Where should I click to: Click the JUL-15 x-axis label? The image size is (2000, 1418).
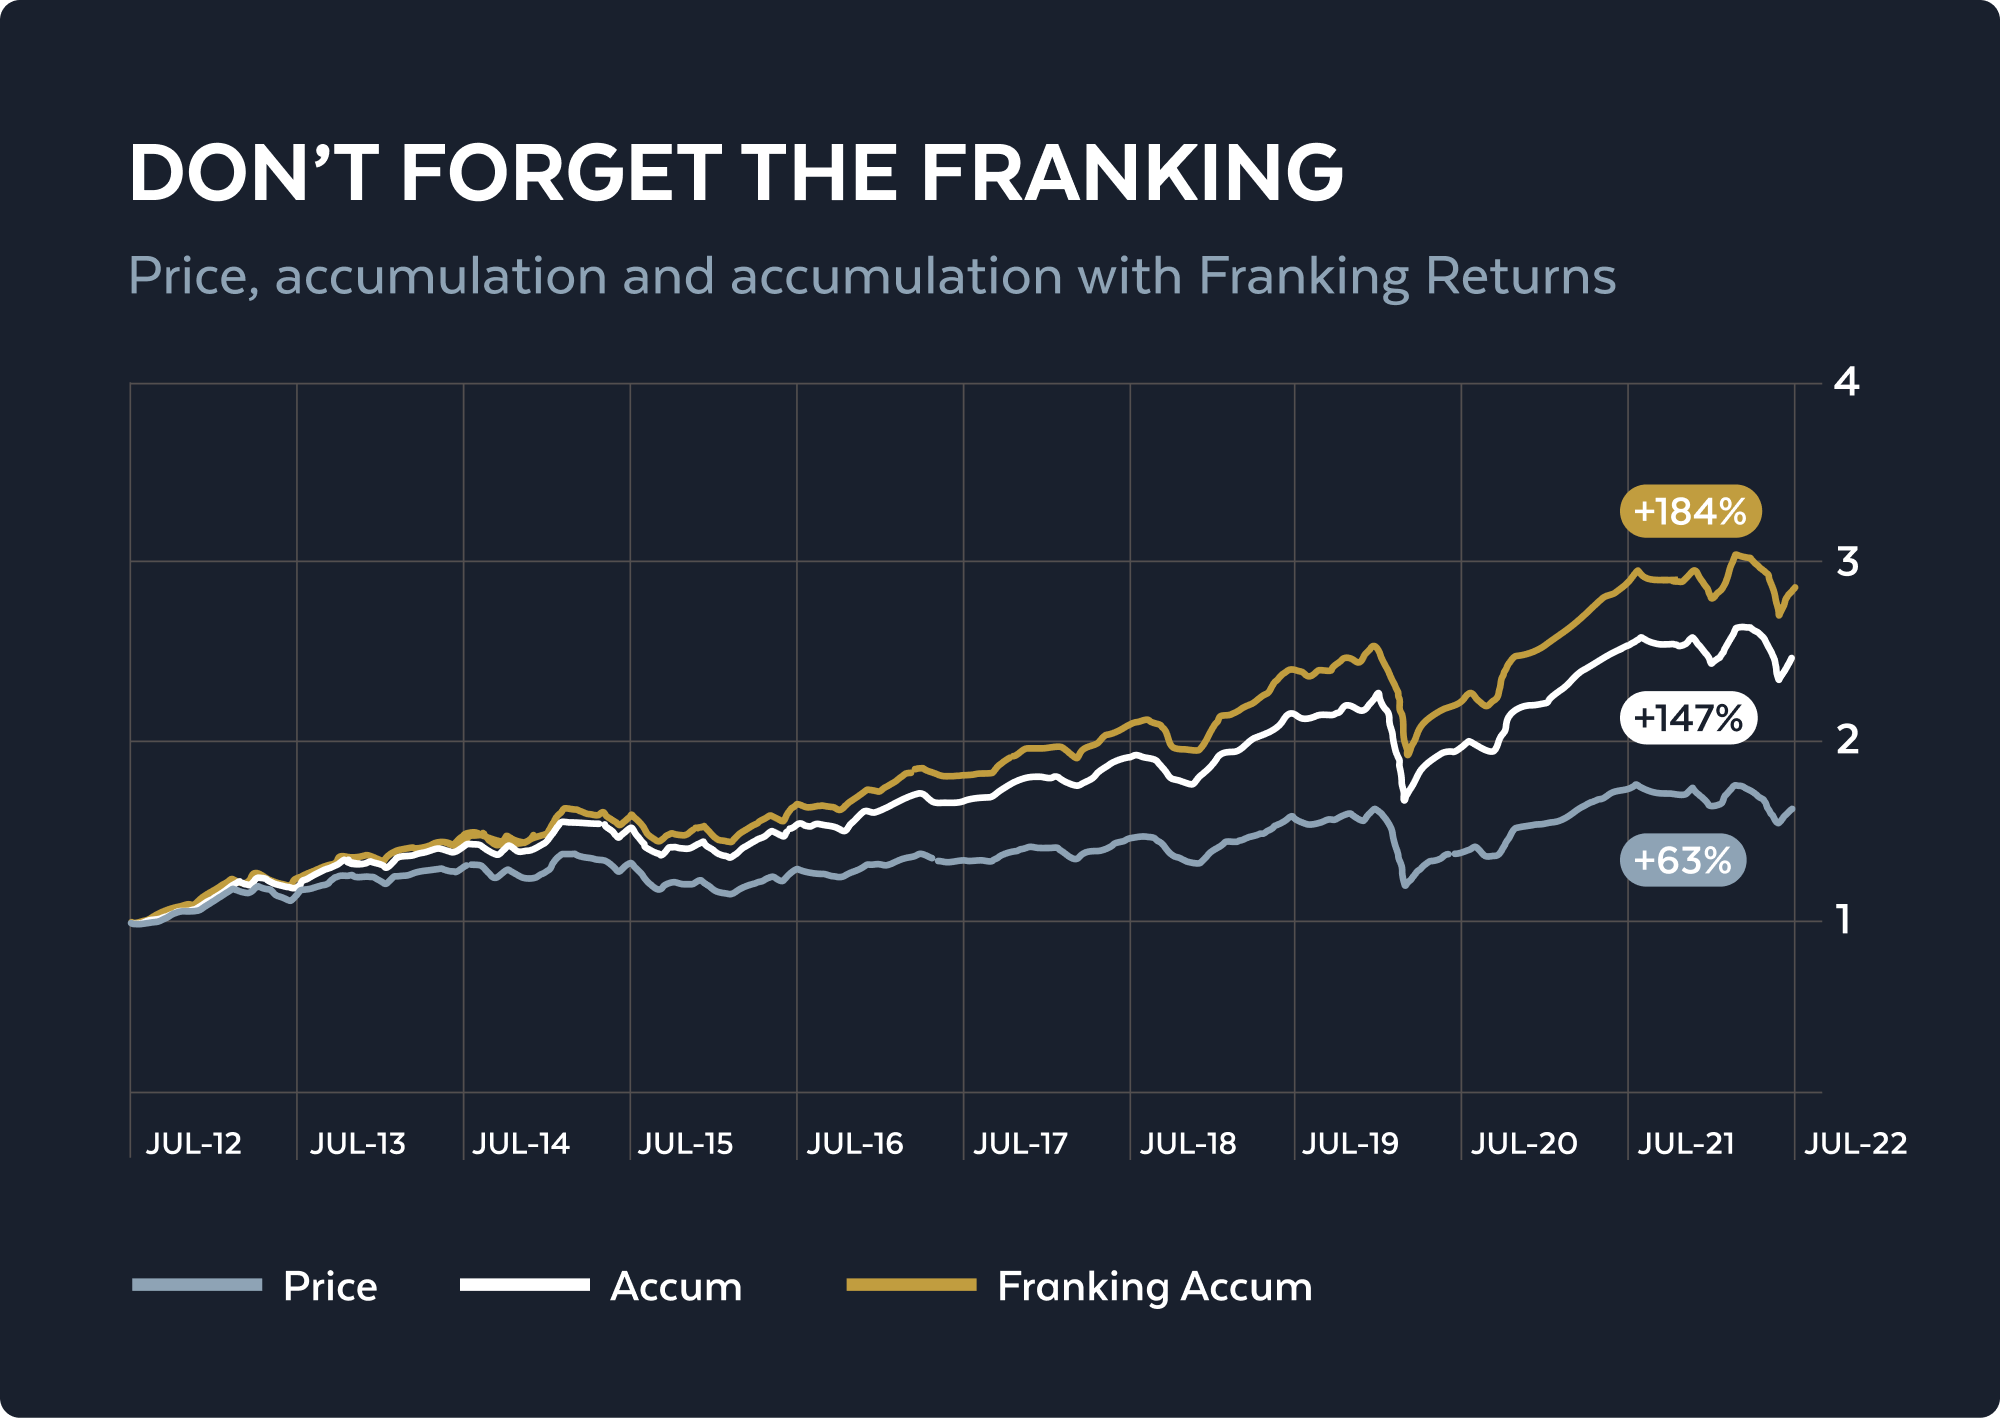[685, 1144]
